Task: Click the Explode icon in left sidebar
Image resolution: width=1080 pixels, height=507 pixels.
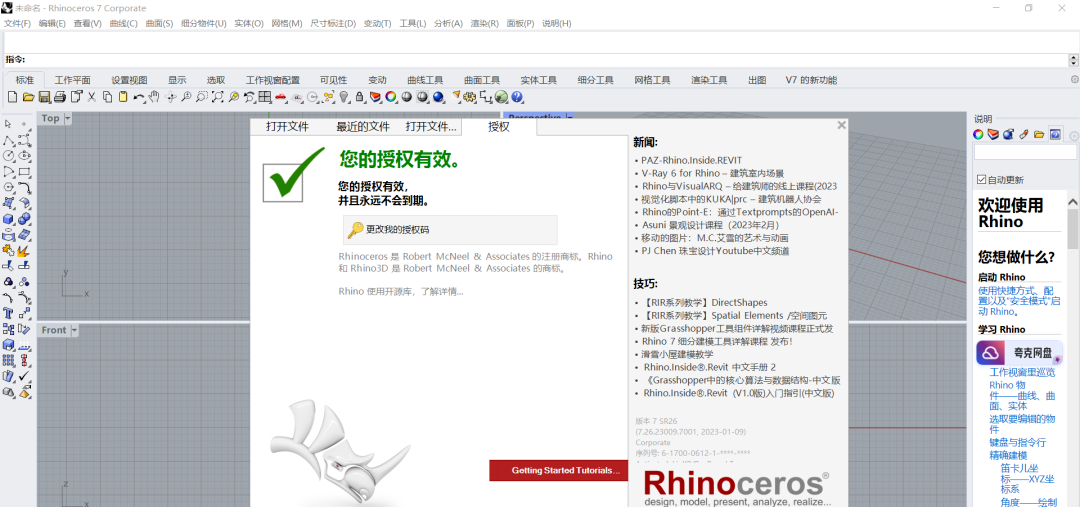Action: coord(25,251)
